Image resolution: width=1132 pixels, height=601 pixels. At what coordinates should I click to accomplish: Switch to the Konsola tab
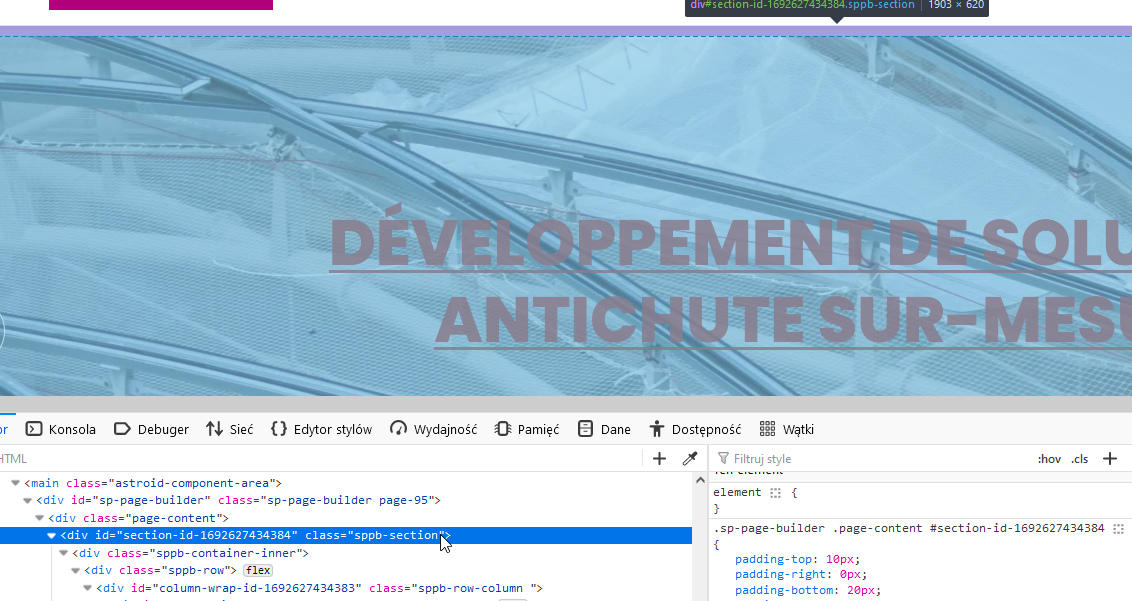pyautogui.click(x=62, y=429)
